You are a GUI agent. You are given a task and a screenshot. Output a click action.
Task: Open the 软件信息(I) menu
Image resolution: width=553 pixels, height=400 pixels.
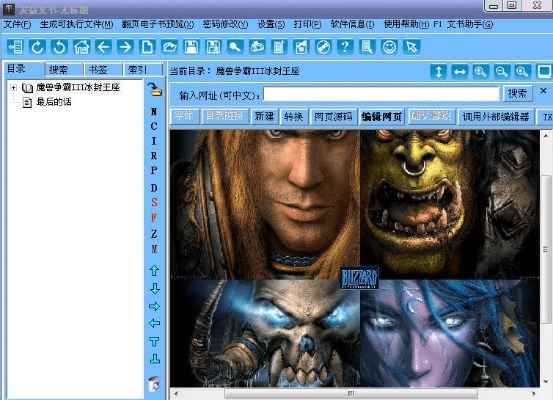tap(352, 24)
